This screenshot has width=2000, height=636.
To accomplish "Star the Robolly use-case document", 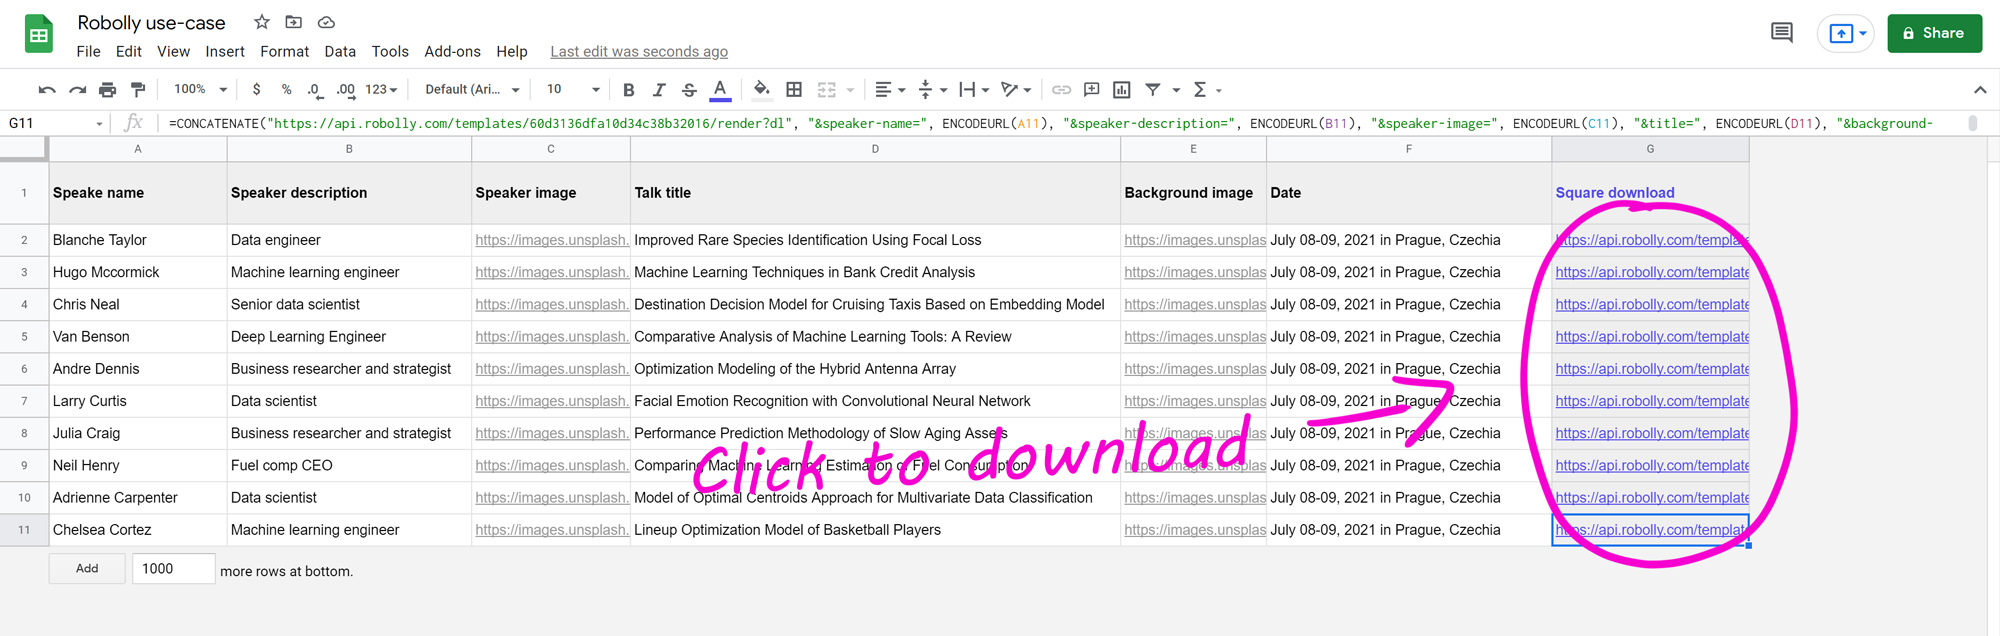I will [262, 22].
